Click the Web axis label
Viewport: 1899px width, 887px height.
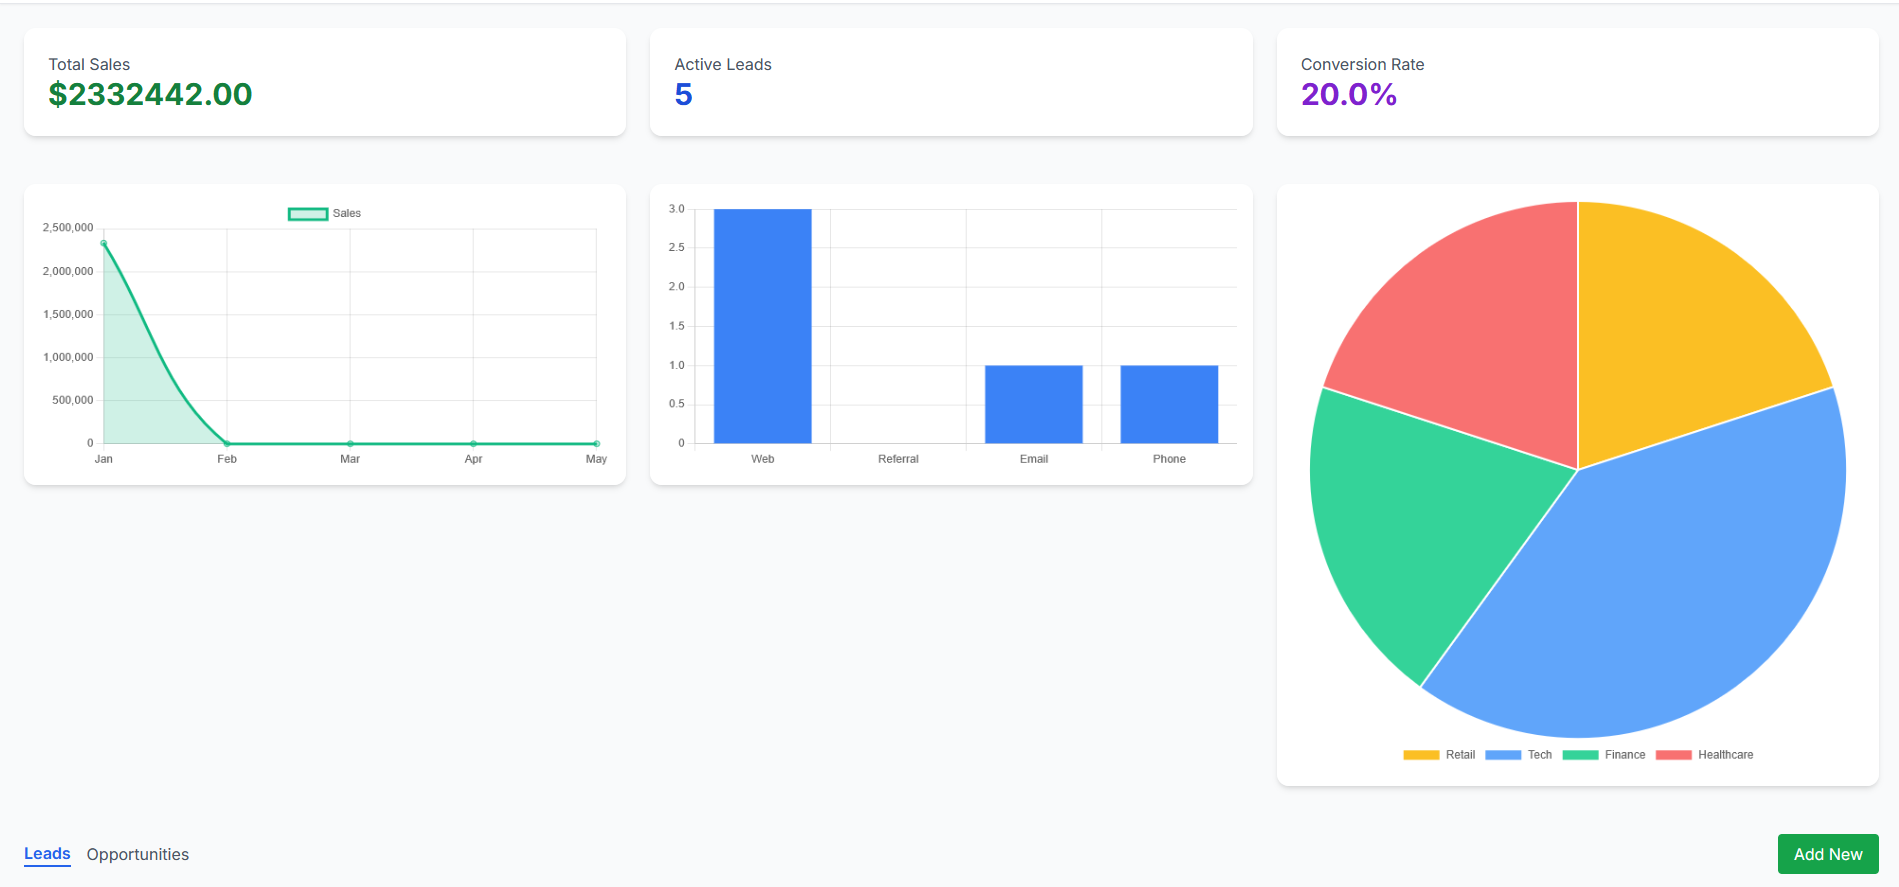click(763, 459)
